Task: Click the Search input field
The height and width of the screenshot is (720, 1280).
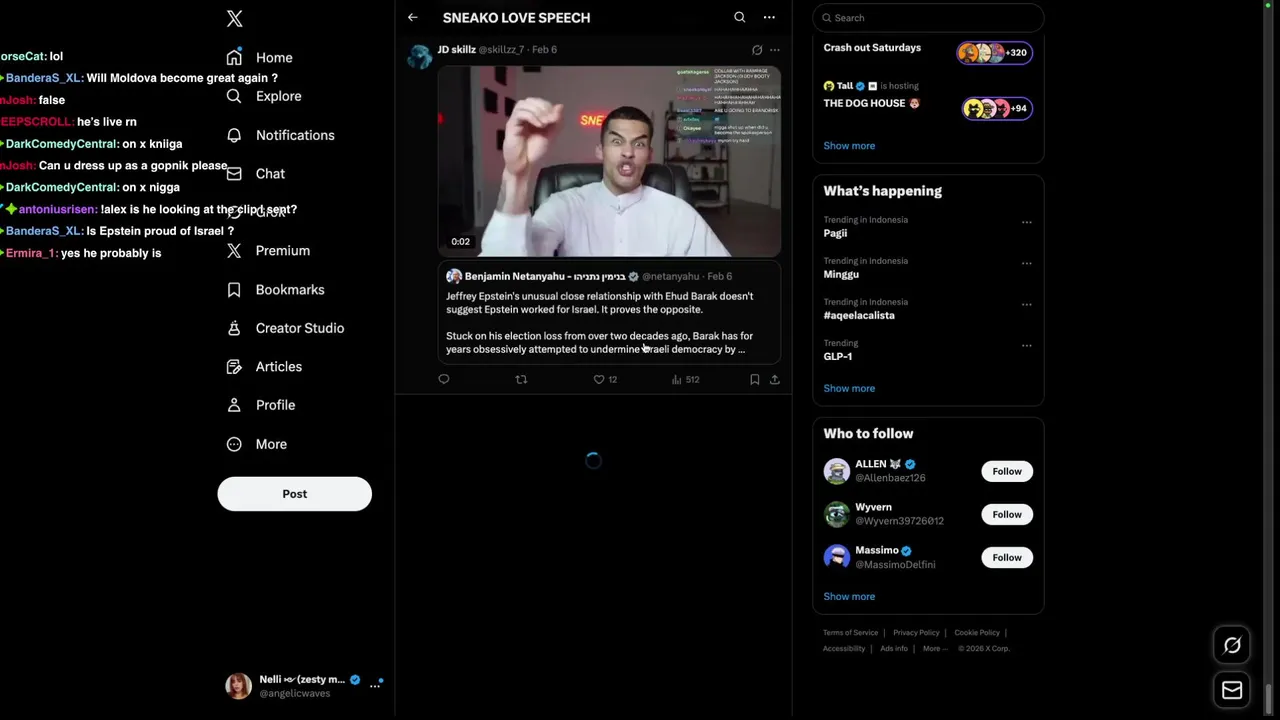Action: pos(928,17)
